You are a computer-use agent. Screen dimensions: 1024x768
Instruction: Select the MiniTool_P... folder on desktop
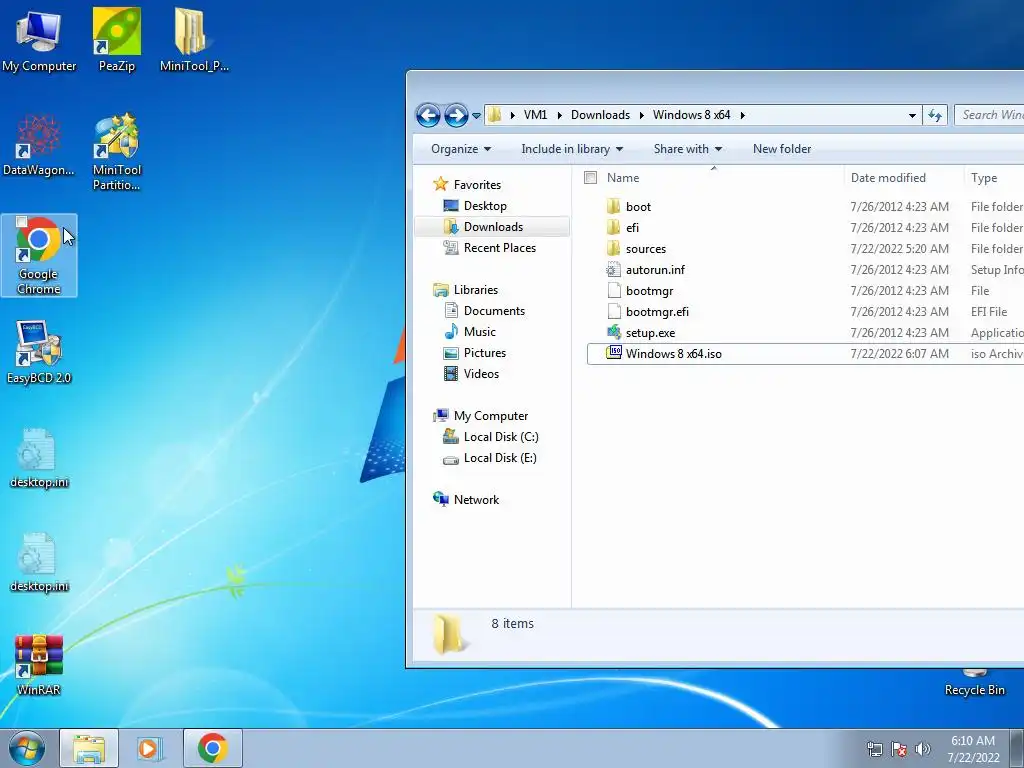[x=194, y=41]
